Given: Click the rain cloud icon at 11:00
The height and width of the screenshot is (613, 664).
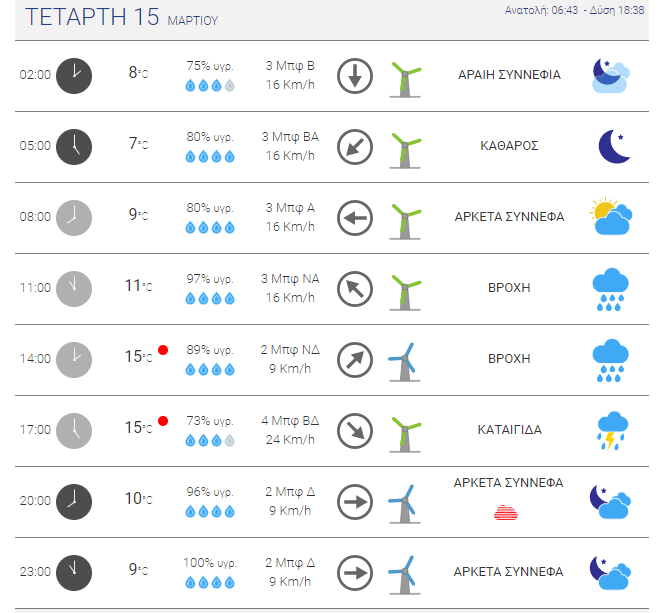Looking at the screenshot, I should [x=610, y=289].
